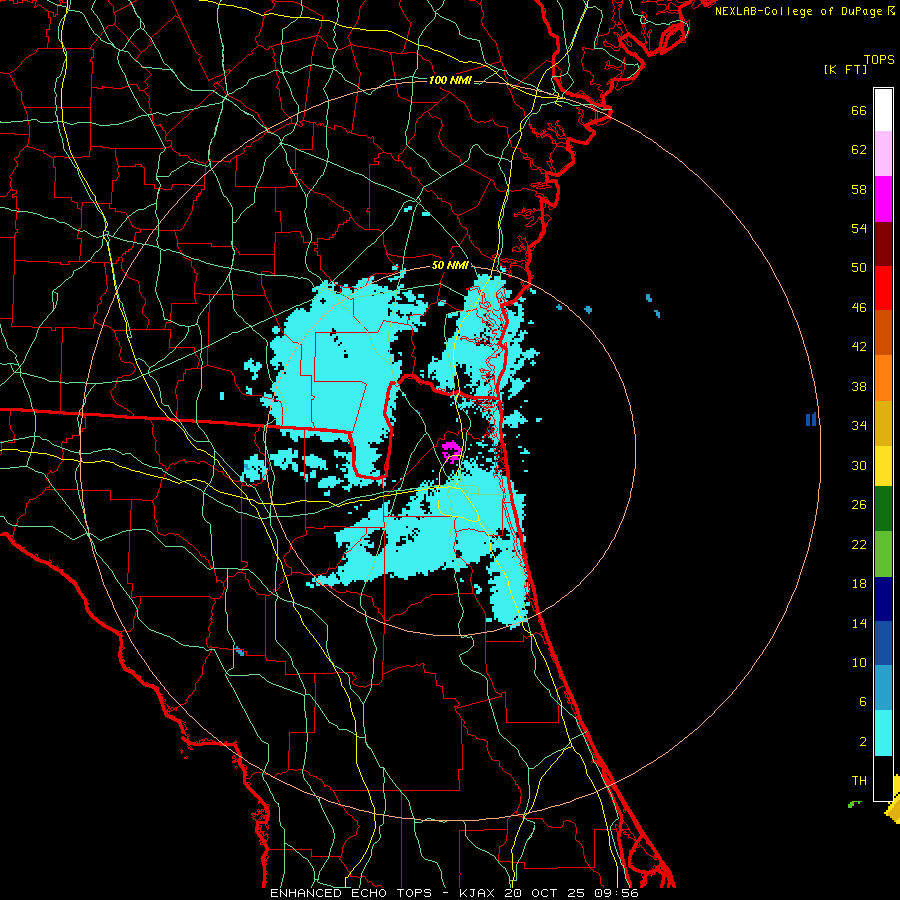The width and height of the screenshot is (900, 900).
Task: Click the dark blue echo bars at east ring edge
Action: pos(810,420)
